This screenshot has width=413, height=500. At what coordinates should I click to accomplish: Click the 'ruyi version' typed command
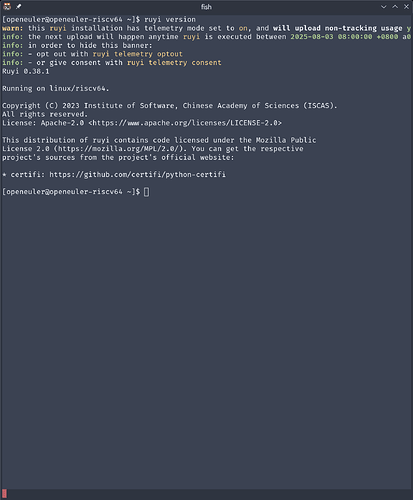pyautogui.click(x=170, y=19)
